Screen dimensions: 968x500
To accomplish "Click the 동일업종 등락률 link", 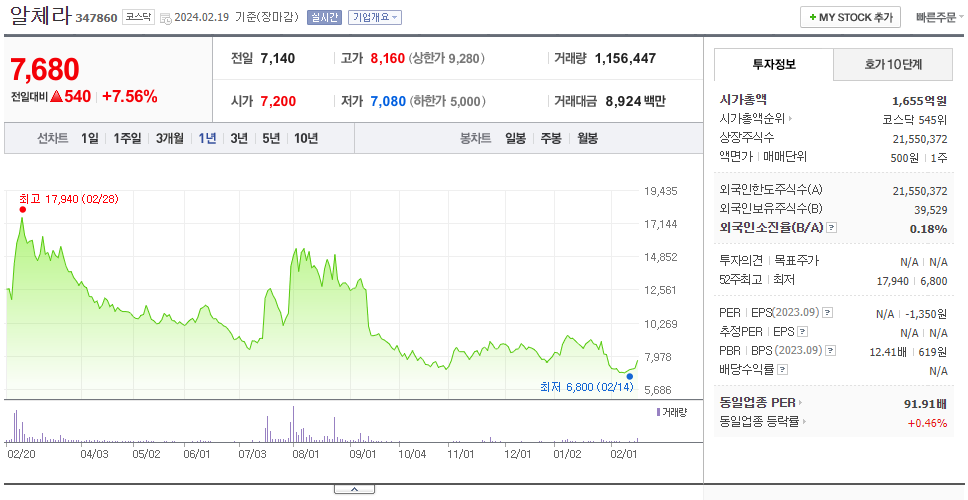I will coord(760,422).
